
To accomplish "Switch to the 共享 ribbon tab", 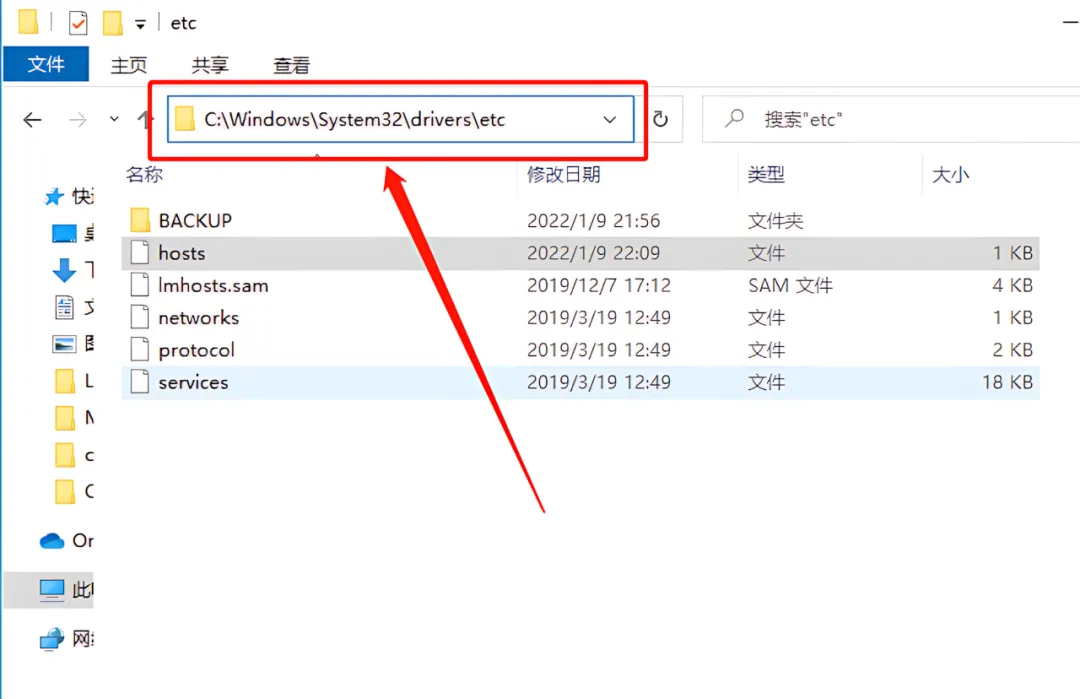I will (209, 65).
